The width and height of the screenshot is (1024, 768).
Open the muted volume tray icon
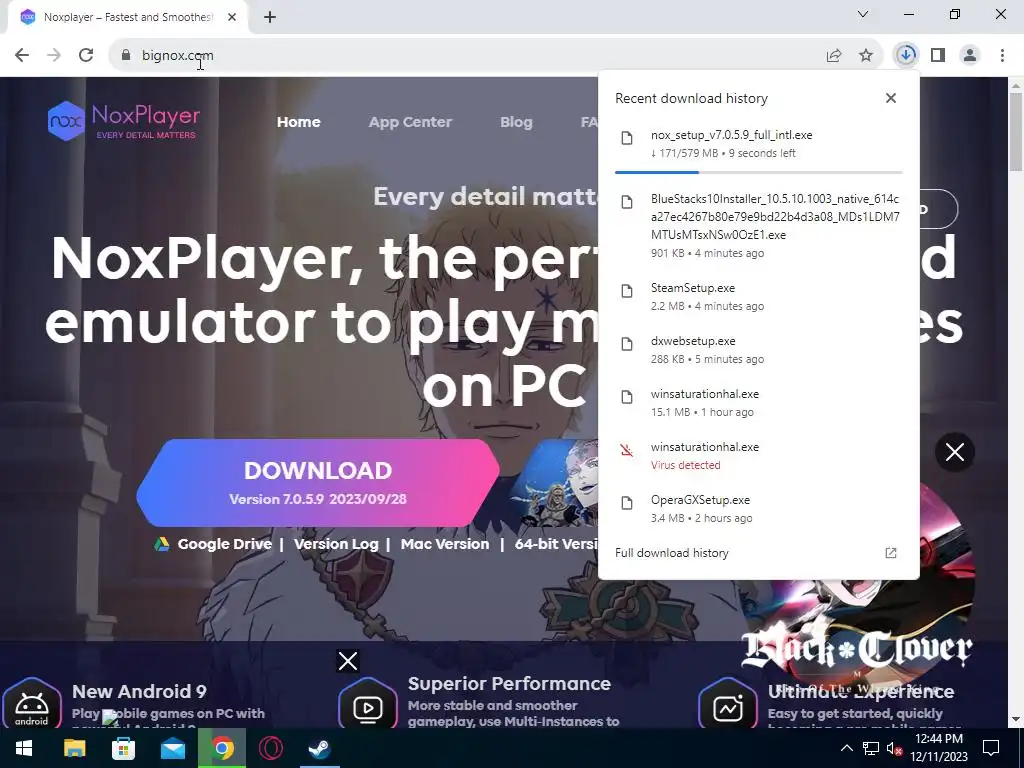(894, 748)
